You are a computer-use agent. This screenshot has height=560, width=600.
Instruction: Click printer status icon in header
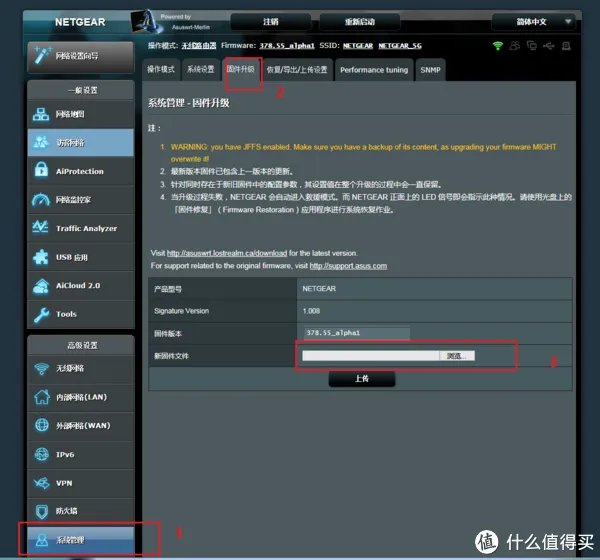coord(566,46)
